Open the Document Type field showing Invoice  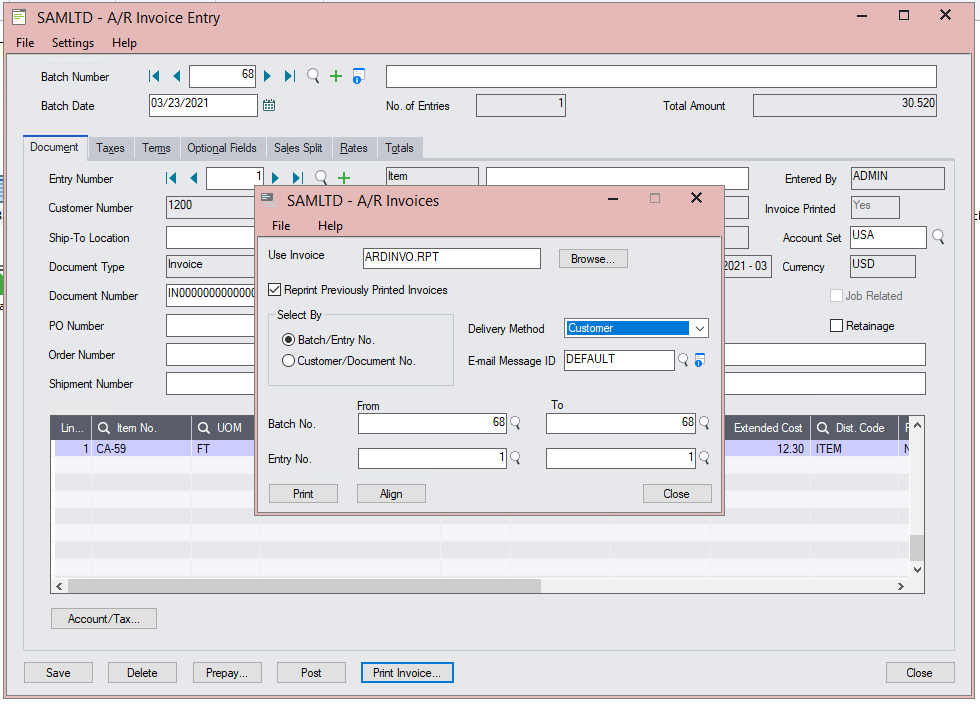[210, 265]
